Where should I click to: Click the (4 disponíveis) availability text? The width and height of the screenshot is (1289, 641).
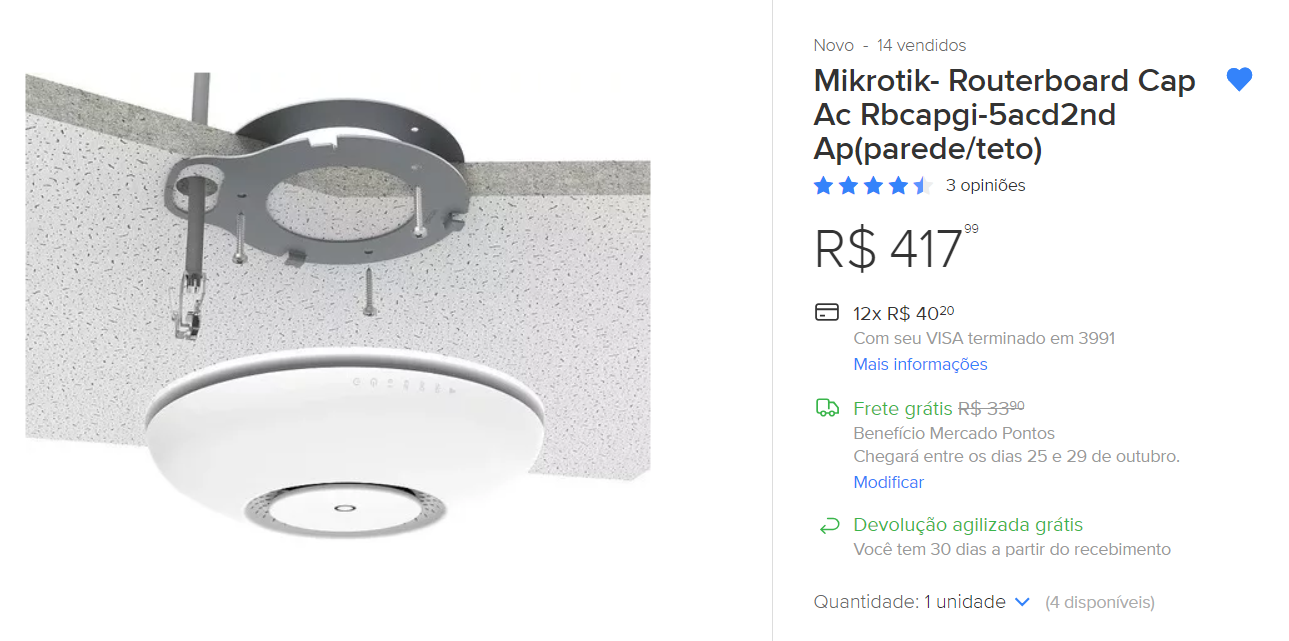[1100, 602]
